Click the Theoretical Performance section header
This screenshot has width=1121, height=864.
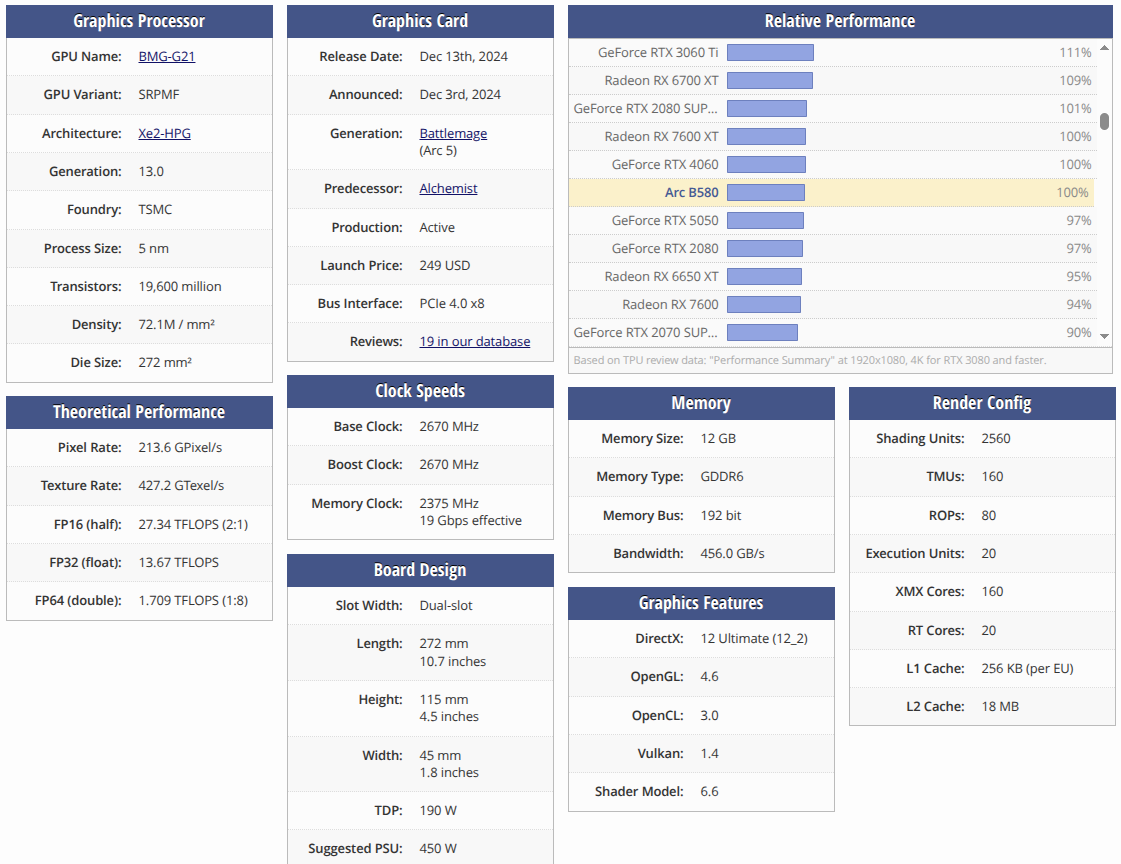(139, 412)
